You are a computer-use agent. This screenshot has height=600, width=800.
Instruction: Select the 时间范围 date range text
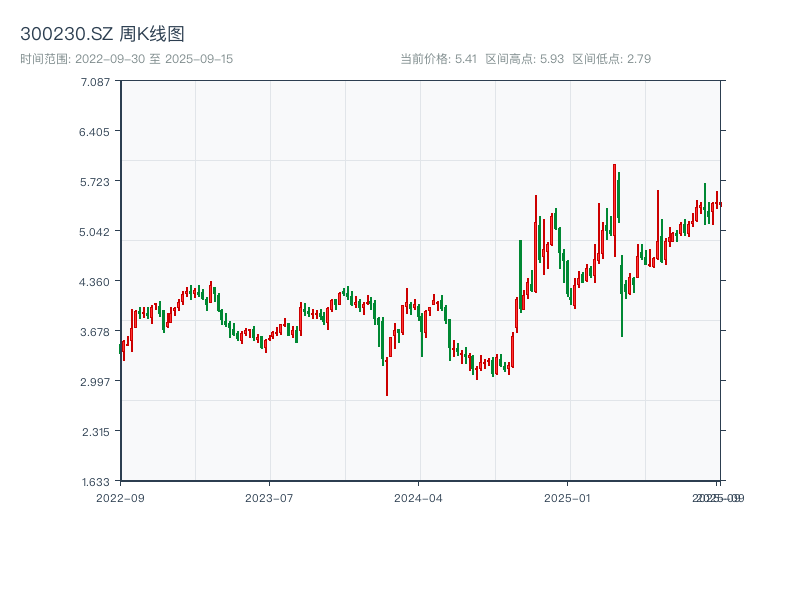coord(127,59)
